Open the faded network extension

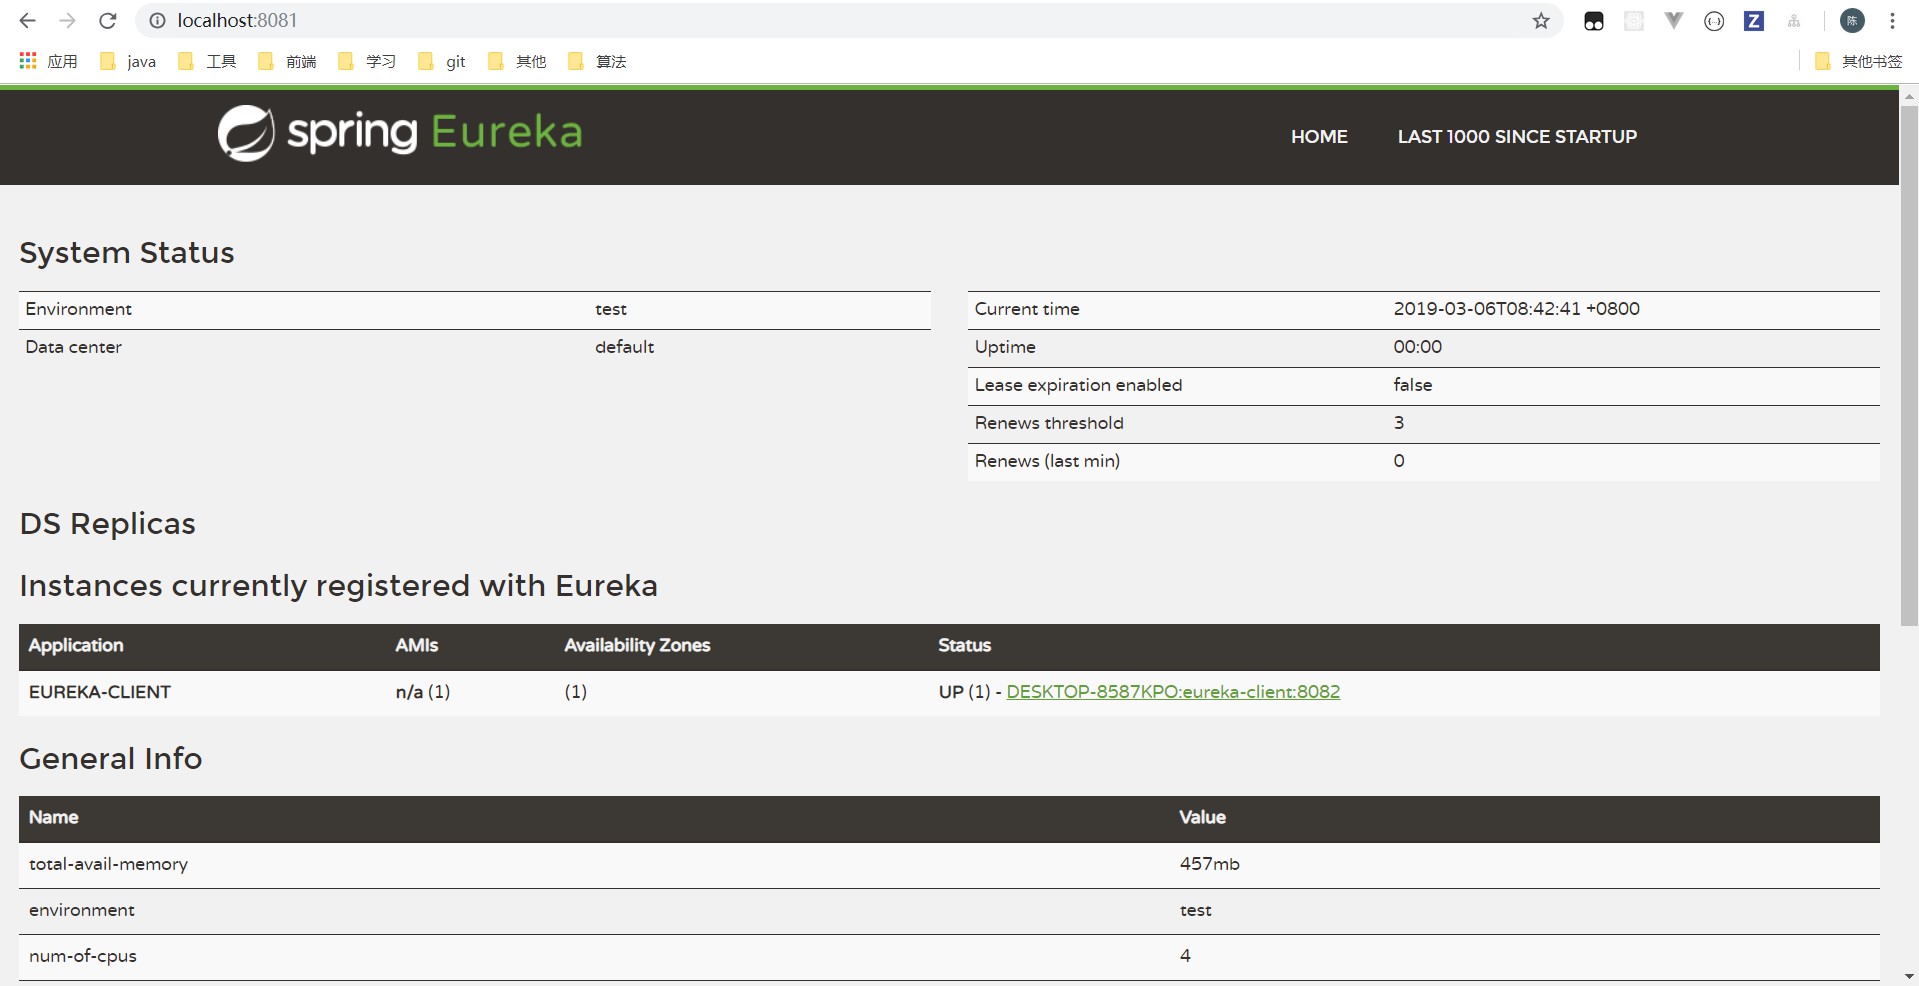1794,21
